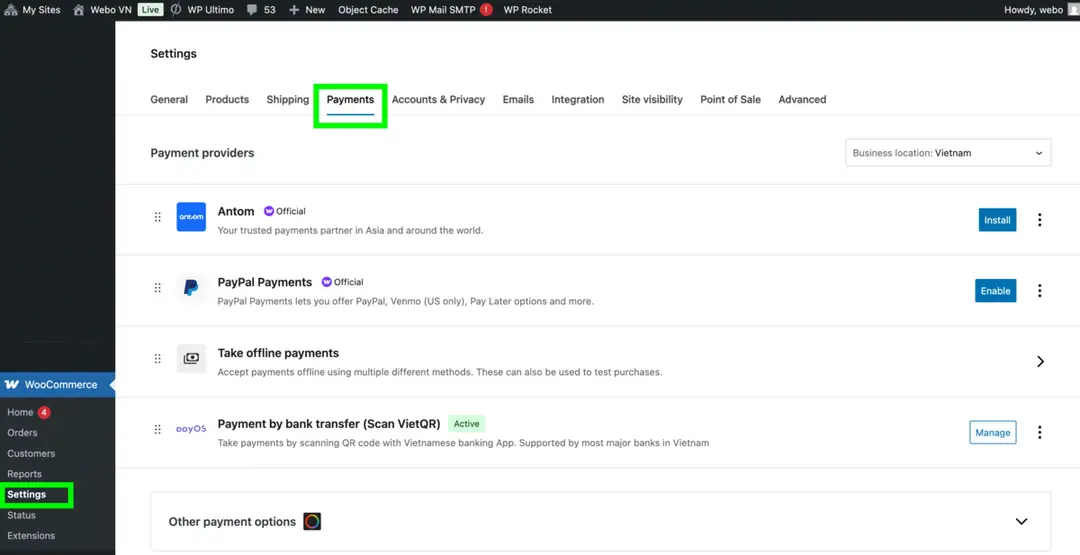The image size is (1080, 555).
Task: Go to WooCommerce Home
Action: 20,412
